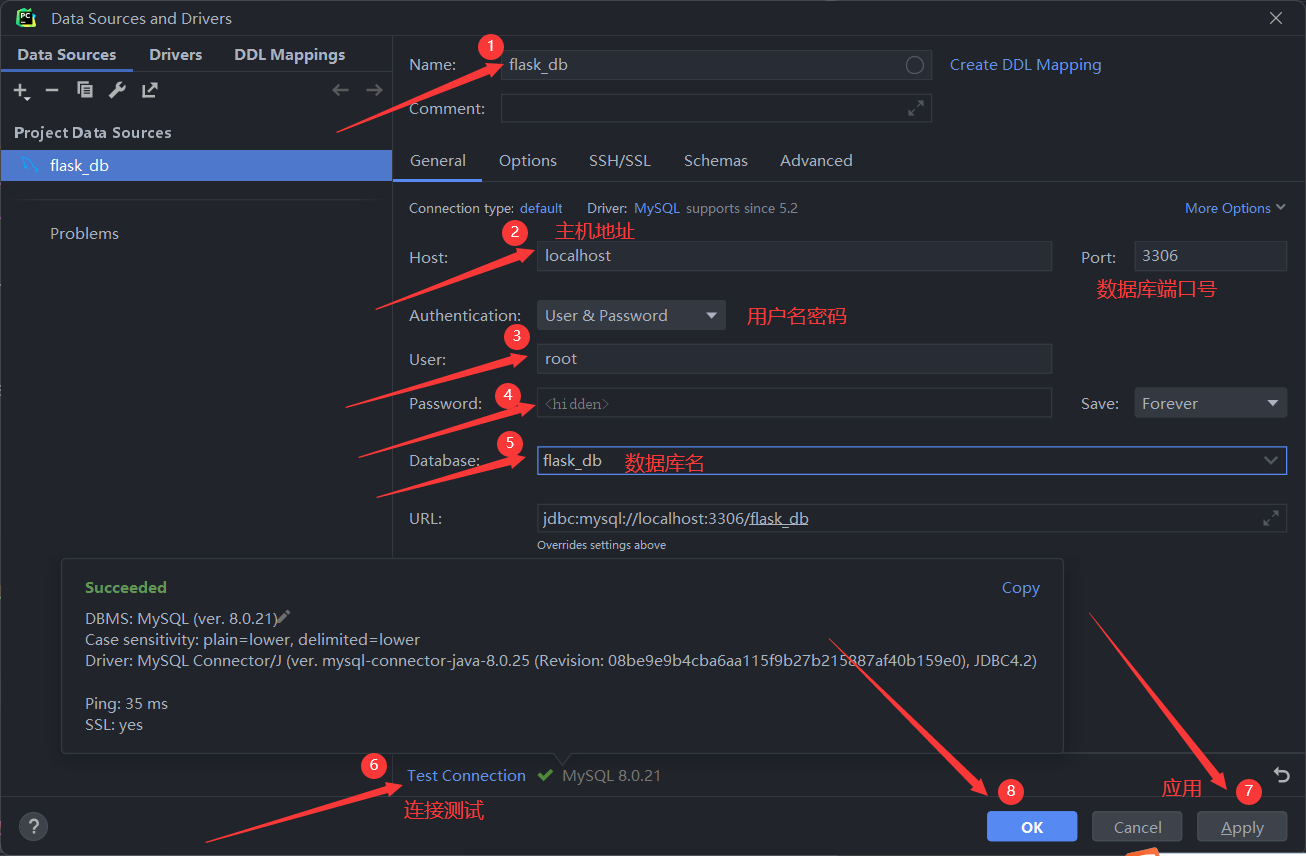Click the Cancel button
This screenshot has width=1306, height=856.
coord(1138,827)
